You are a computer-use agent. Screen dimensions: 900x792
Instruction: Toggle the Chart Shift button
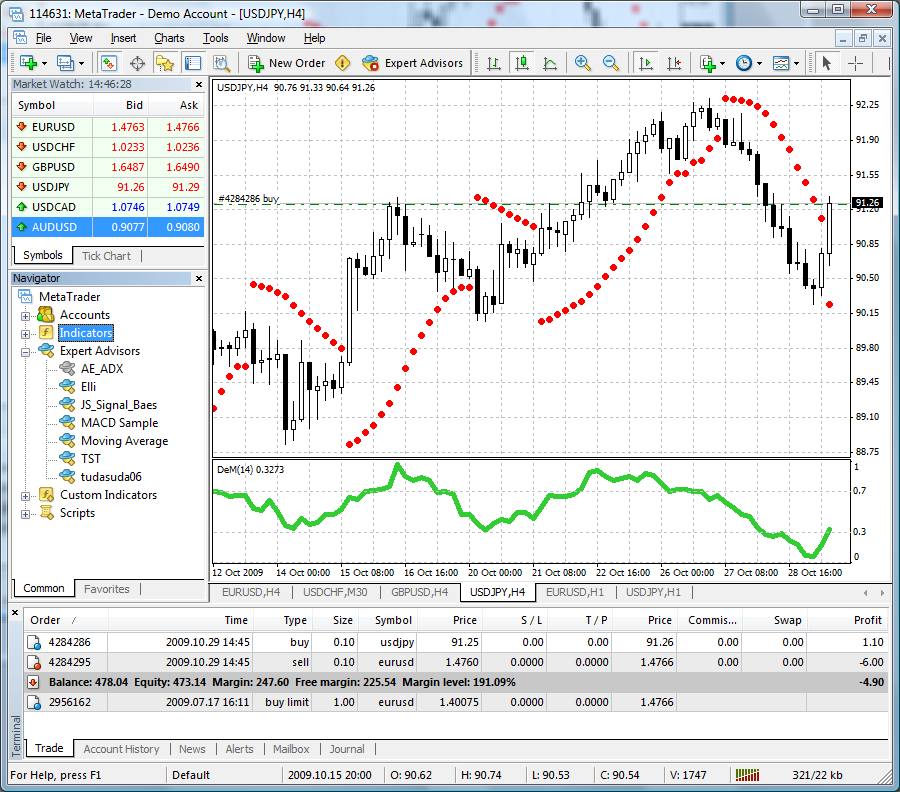674,63
